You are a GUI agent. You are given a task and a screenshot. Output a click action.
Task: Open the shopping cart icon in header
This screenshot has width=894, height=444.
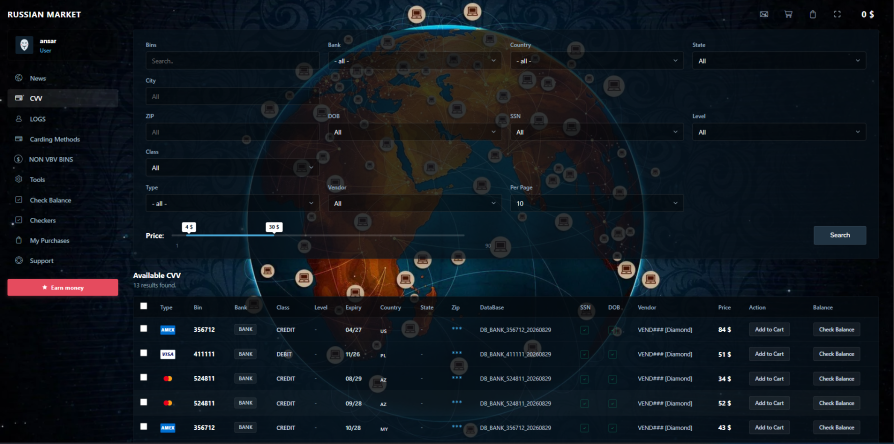coord(789,14)
